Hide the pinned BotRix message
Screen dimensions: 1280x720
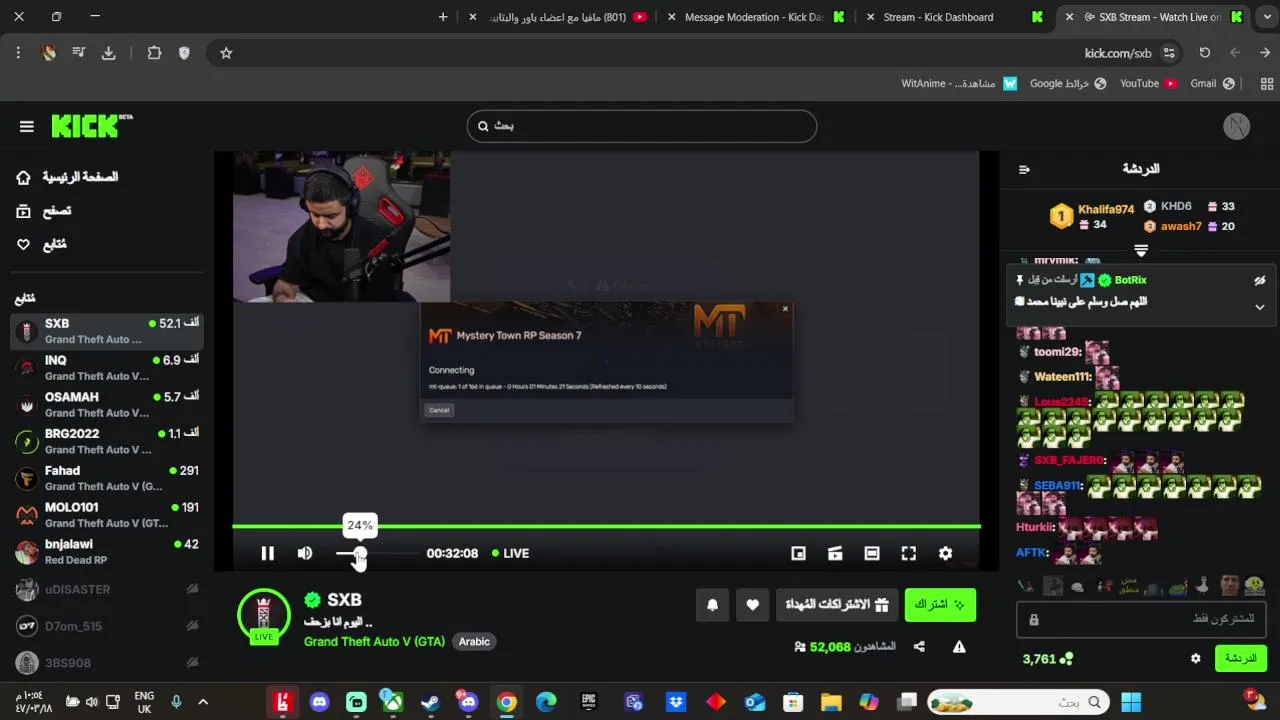pyautogui.click(x=1260, y=281)
